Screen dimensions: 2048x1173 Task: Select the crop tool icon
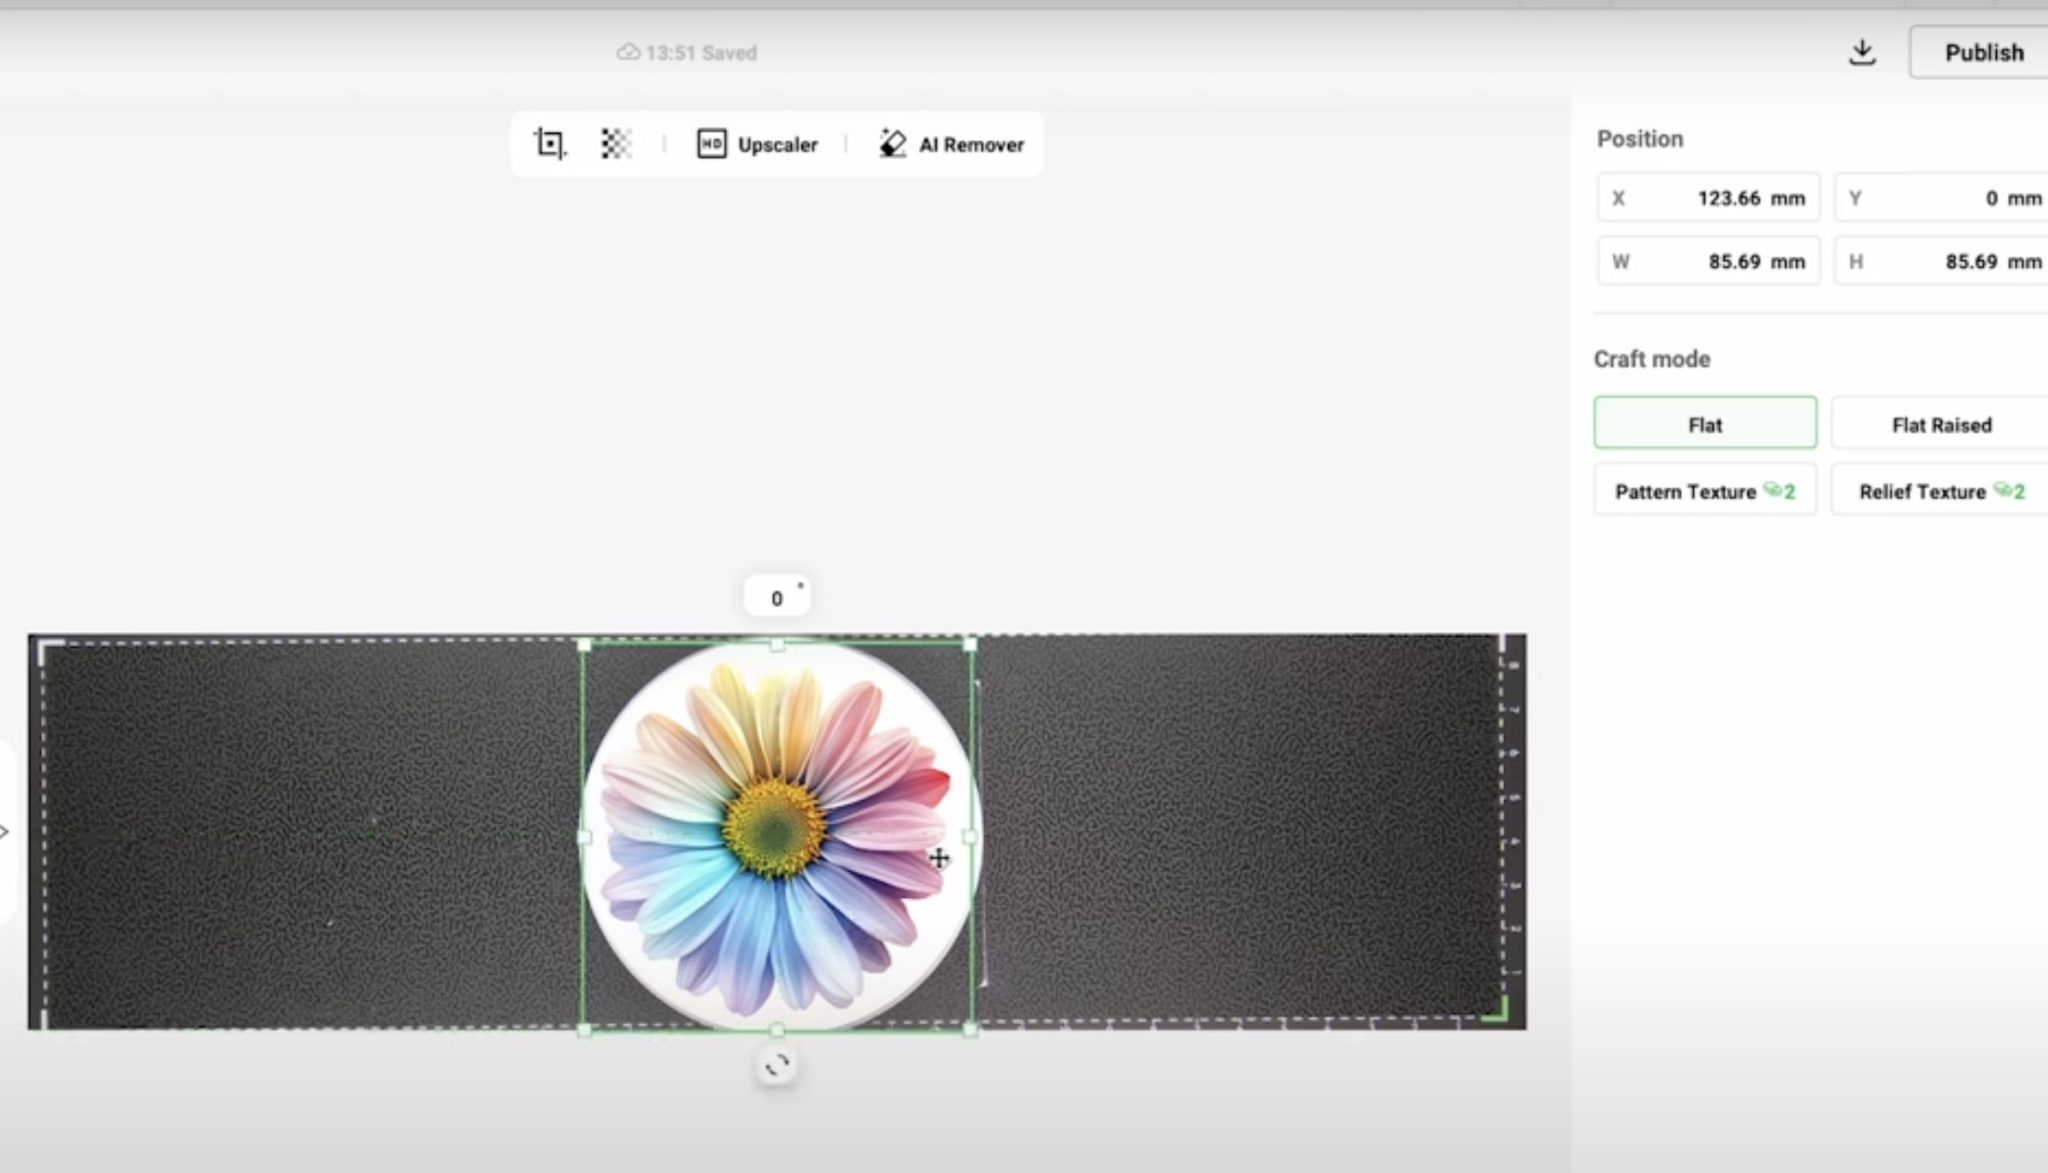pyautogui.click(x=549, y=144)
